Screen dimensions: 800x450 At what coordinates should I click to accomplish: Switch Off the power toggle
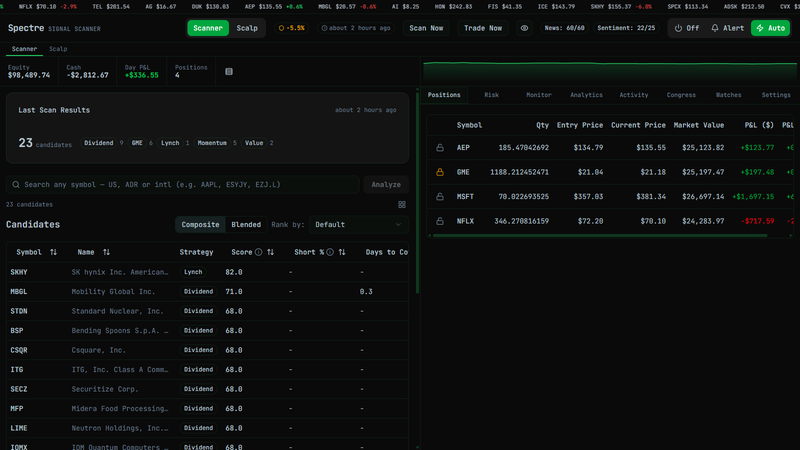687,28
